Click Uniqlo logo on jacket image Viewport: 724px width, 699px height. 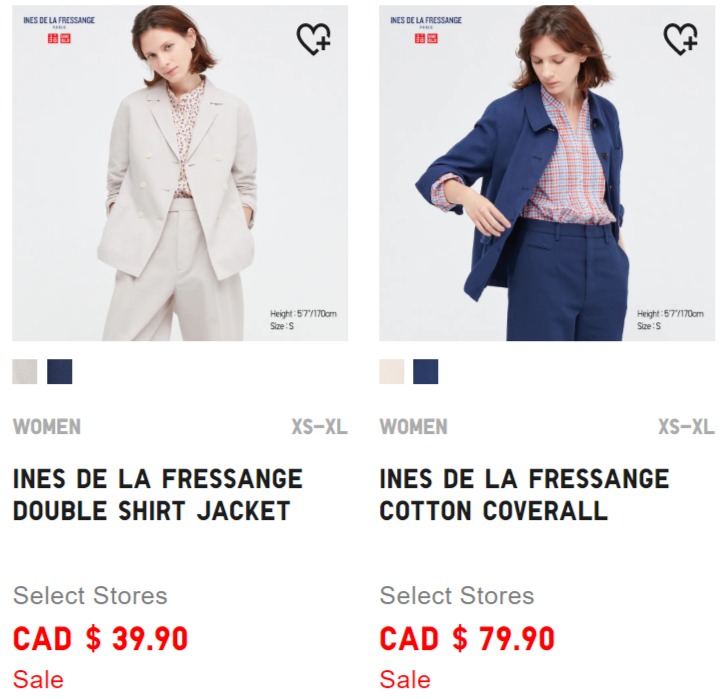pos(60,38)
